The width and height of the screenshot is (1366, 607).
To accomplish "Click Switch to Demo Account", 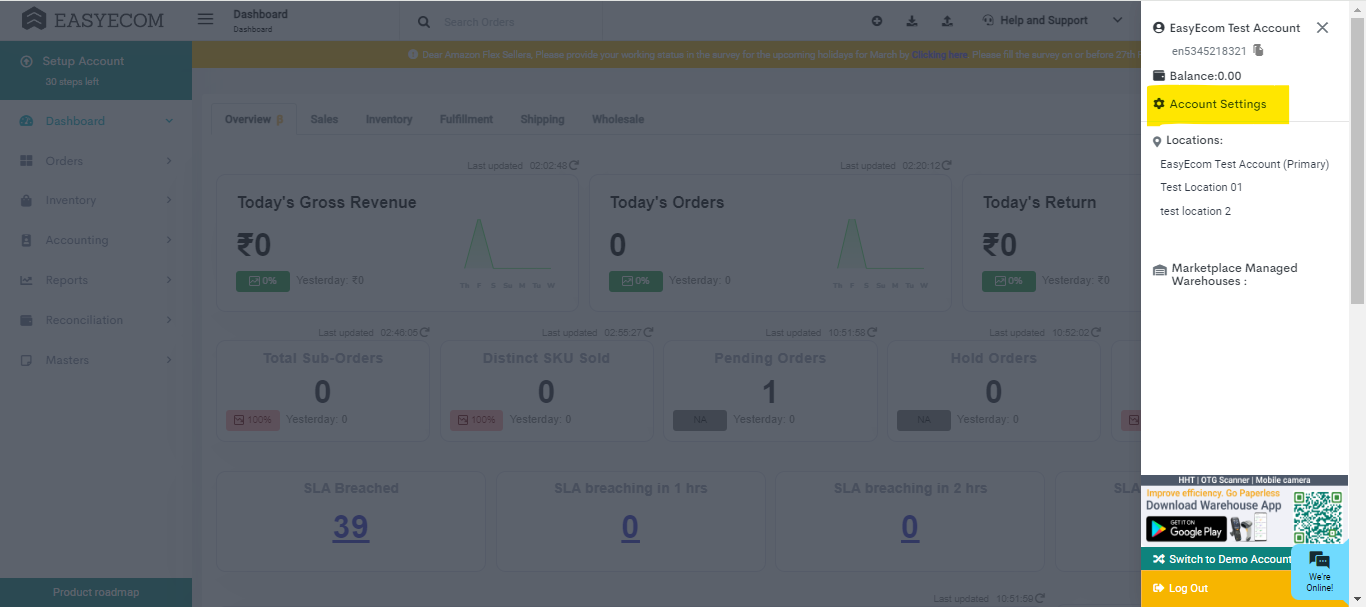I will click(1222, 559).
